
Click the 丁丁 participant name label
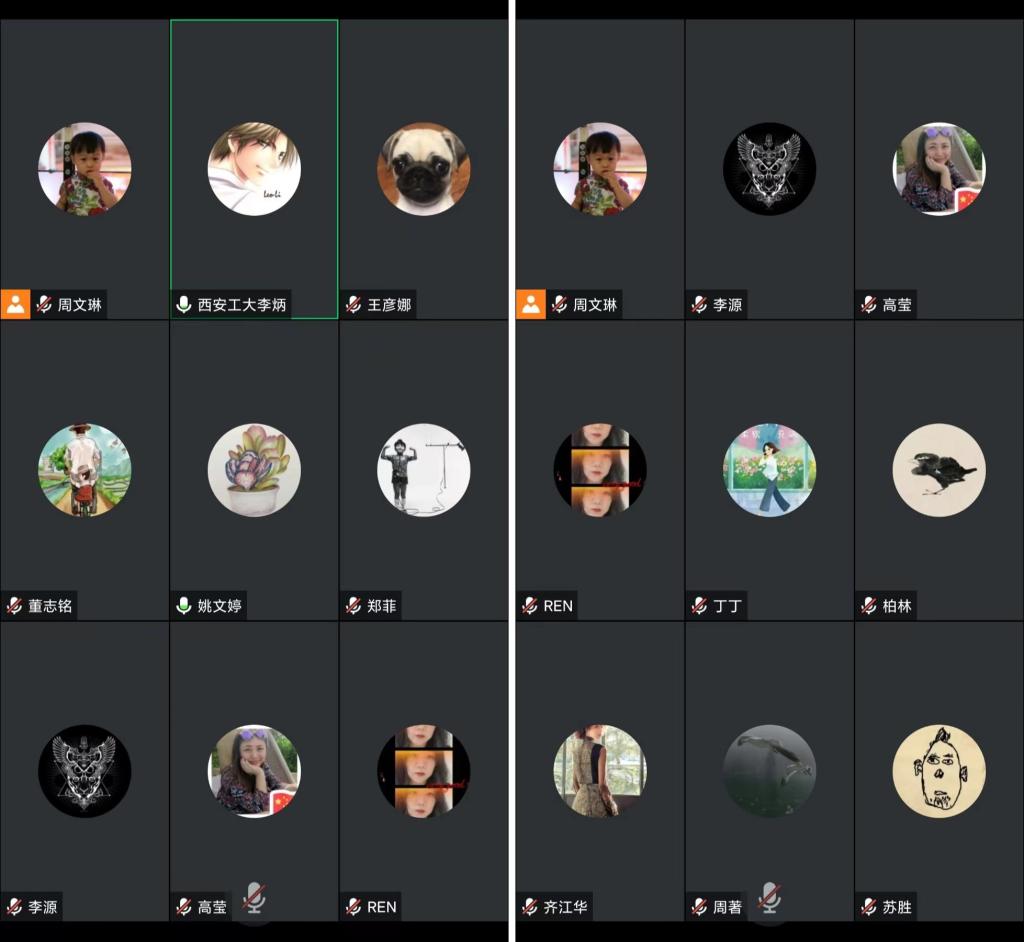click(x=727, y=606)
